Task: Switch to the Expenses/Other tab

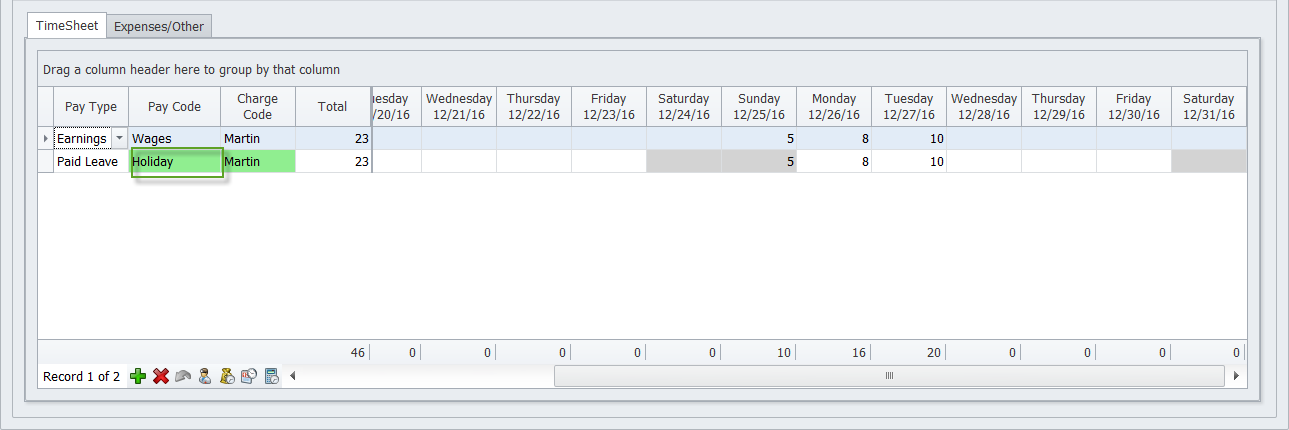Action: (159, 27)
